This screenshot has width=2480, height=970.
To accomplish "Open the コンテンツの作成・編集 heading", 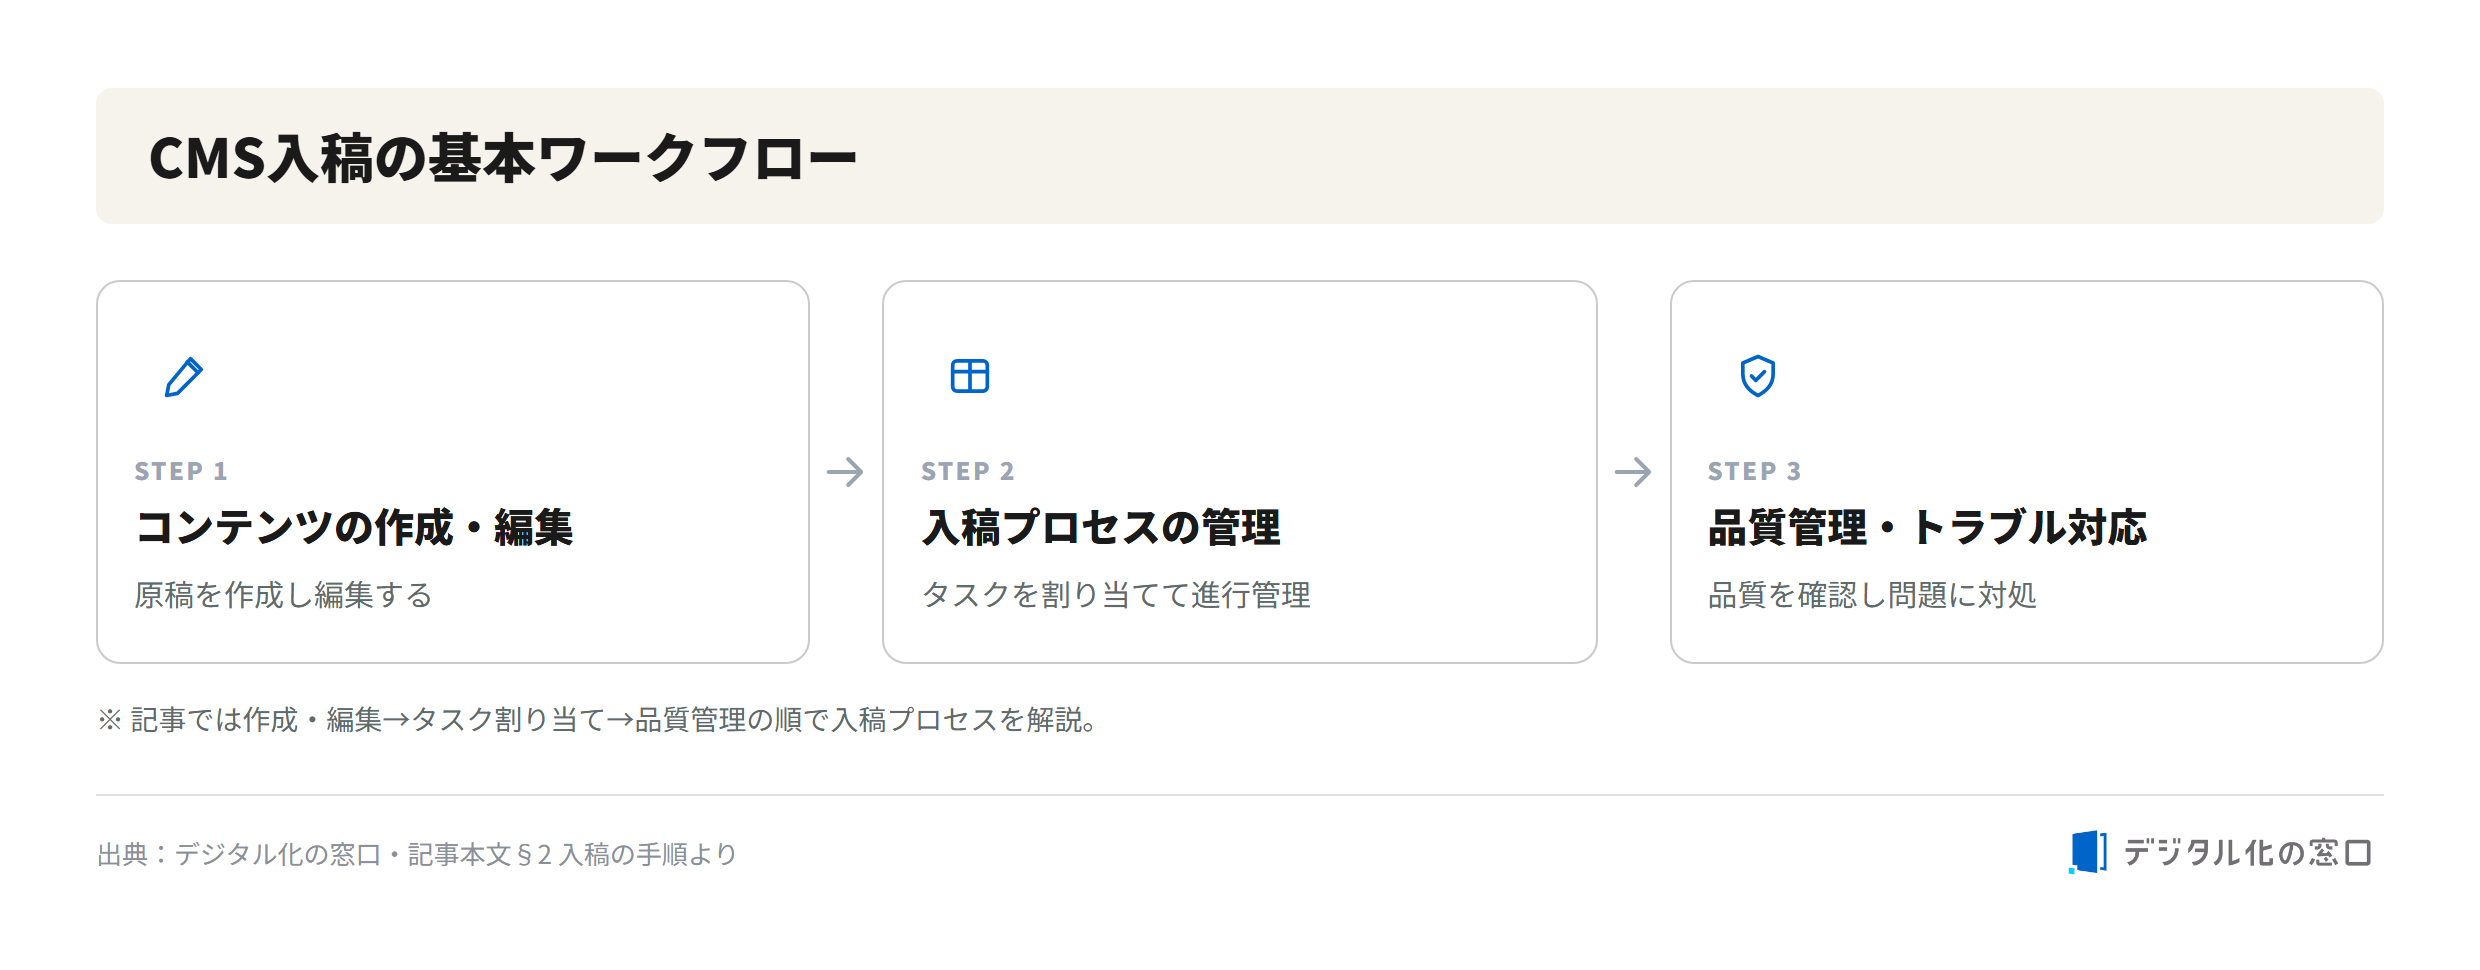I will [x=354, y=528].
